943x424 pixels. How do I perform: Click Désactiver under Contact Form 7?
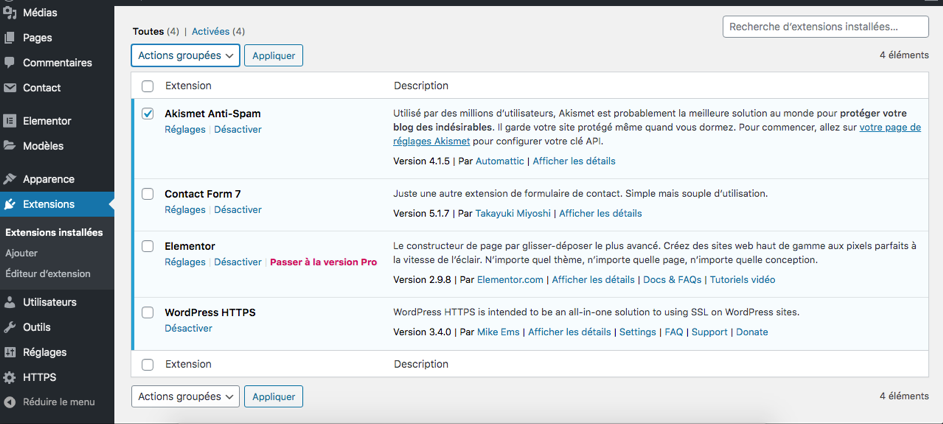pyautogui.click(x=238, y=210)
